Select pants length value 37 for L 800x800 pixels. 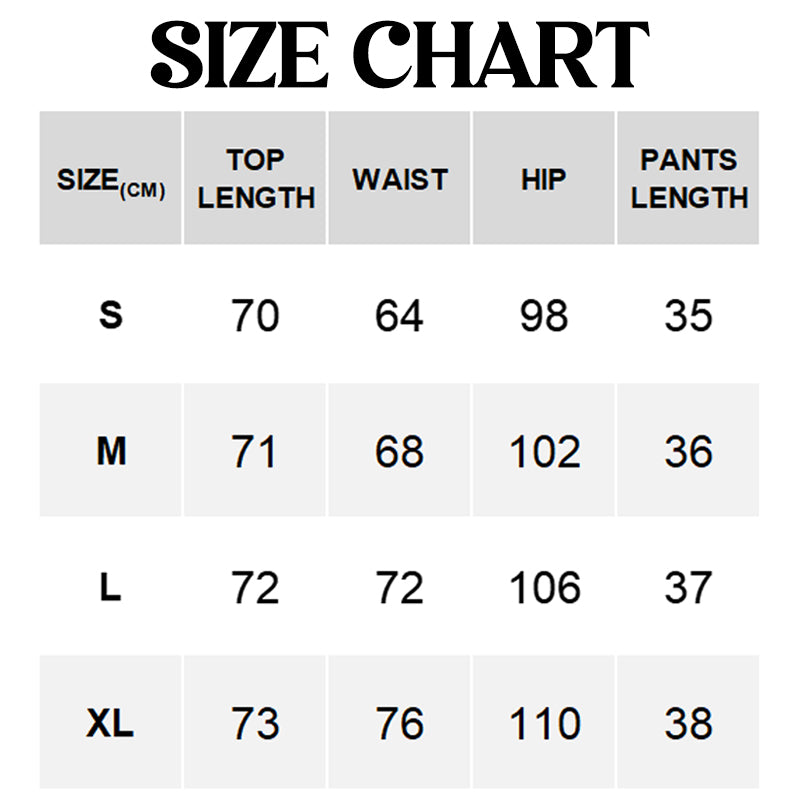coord(689,588)
